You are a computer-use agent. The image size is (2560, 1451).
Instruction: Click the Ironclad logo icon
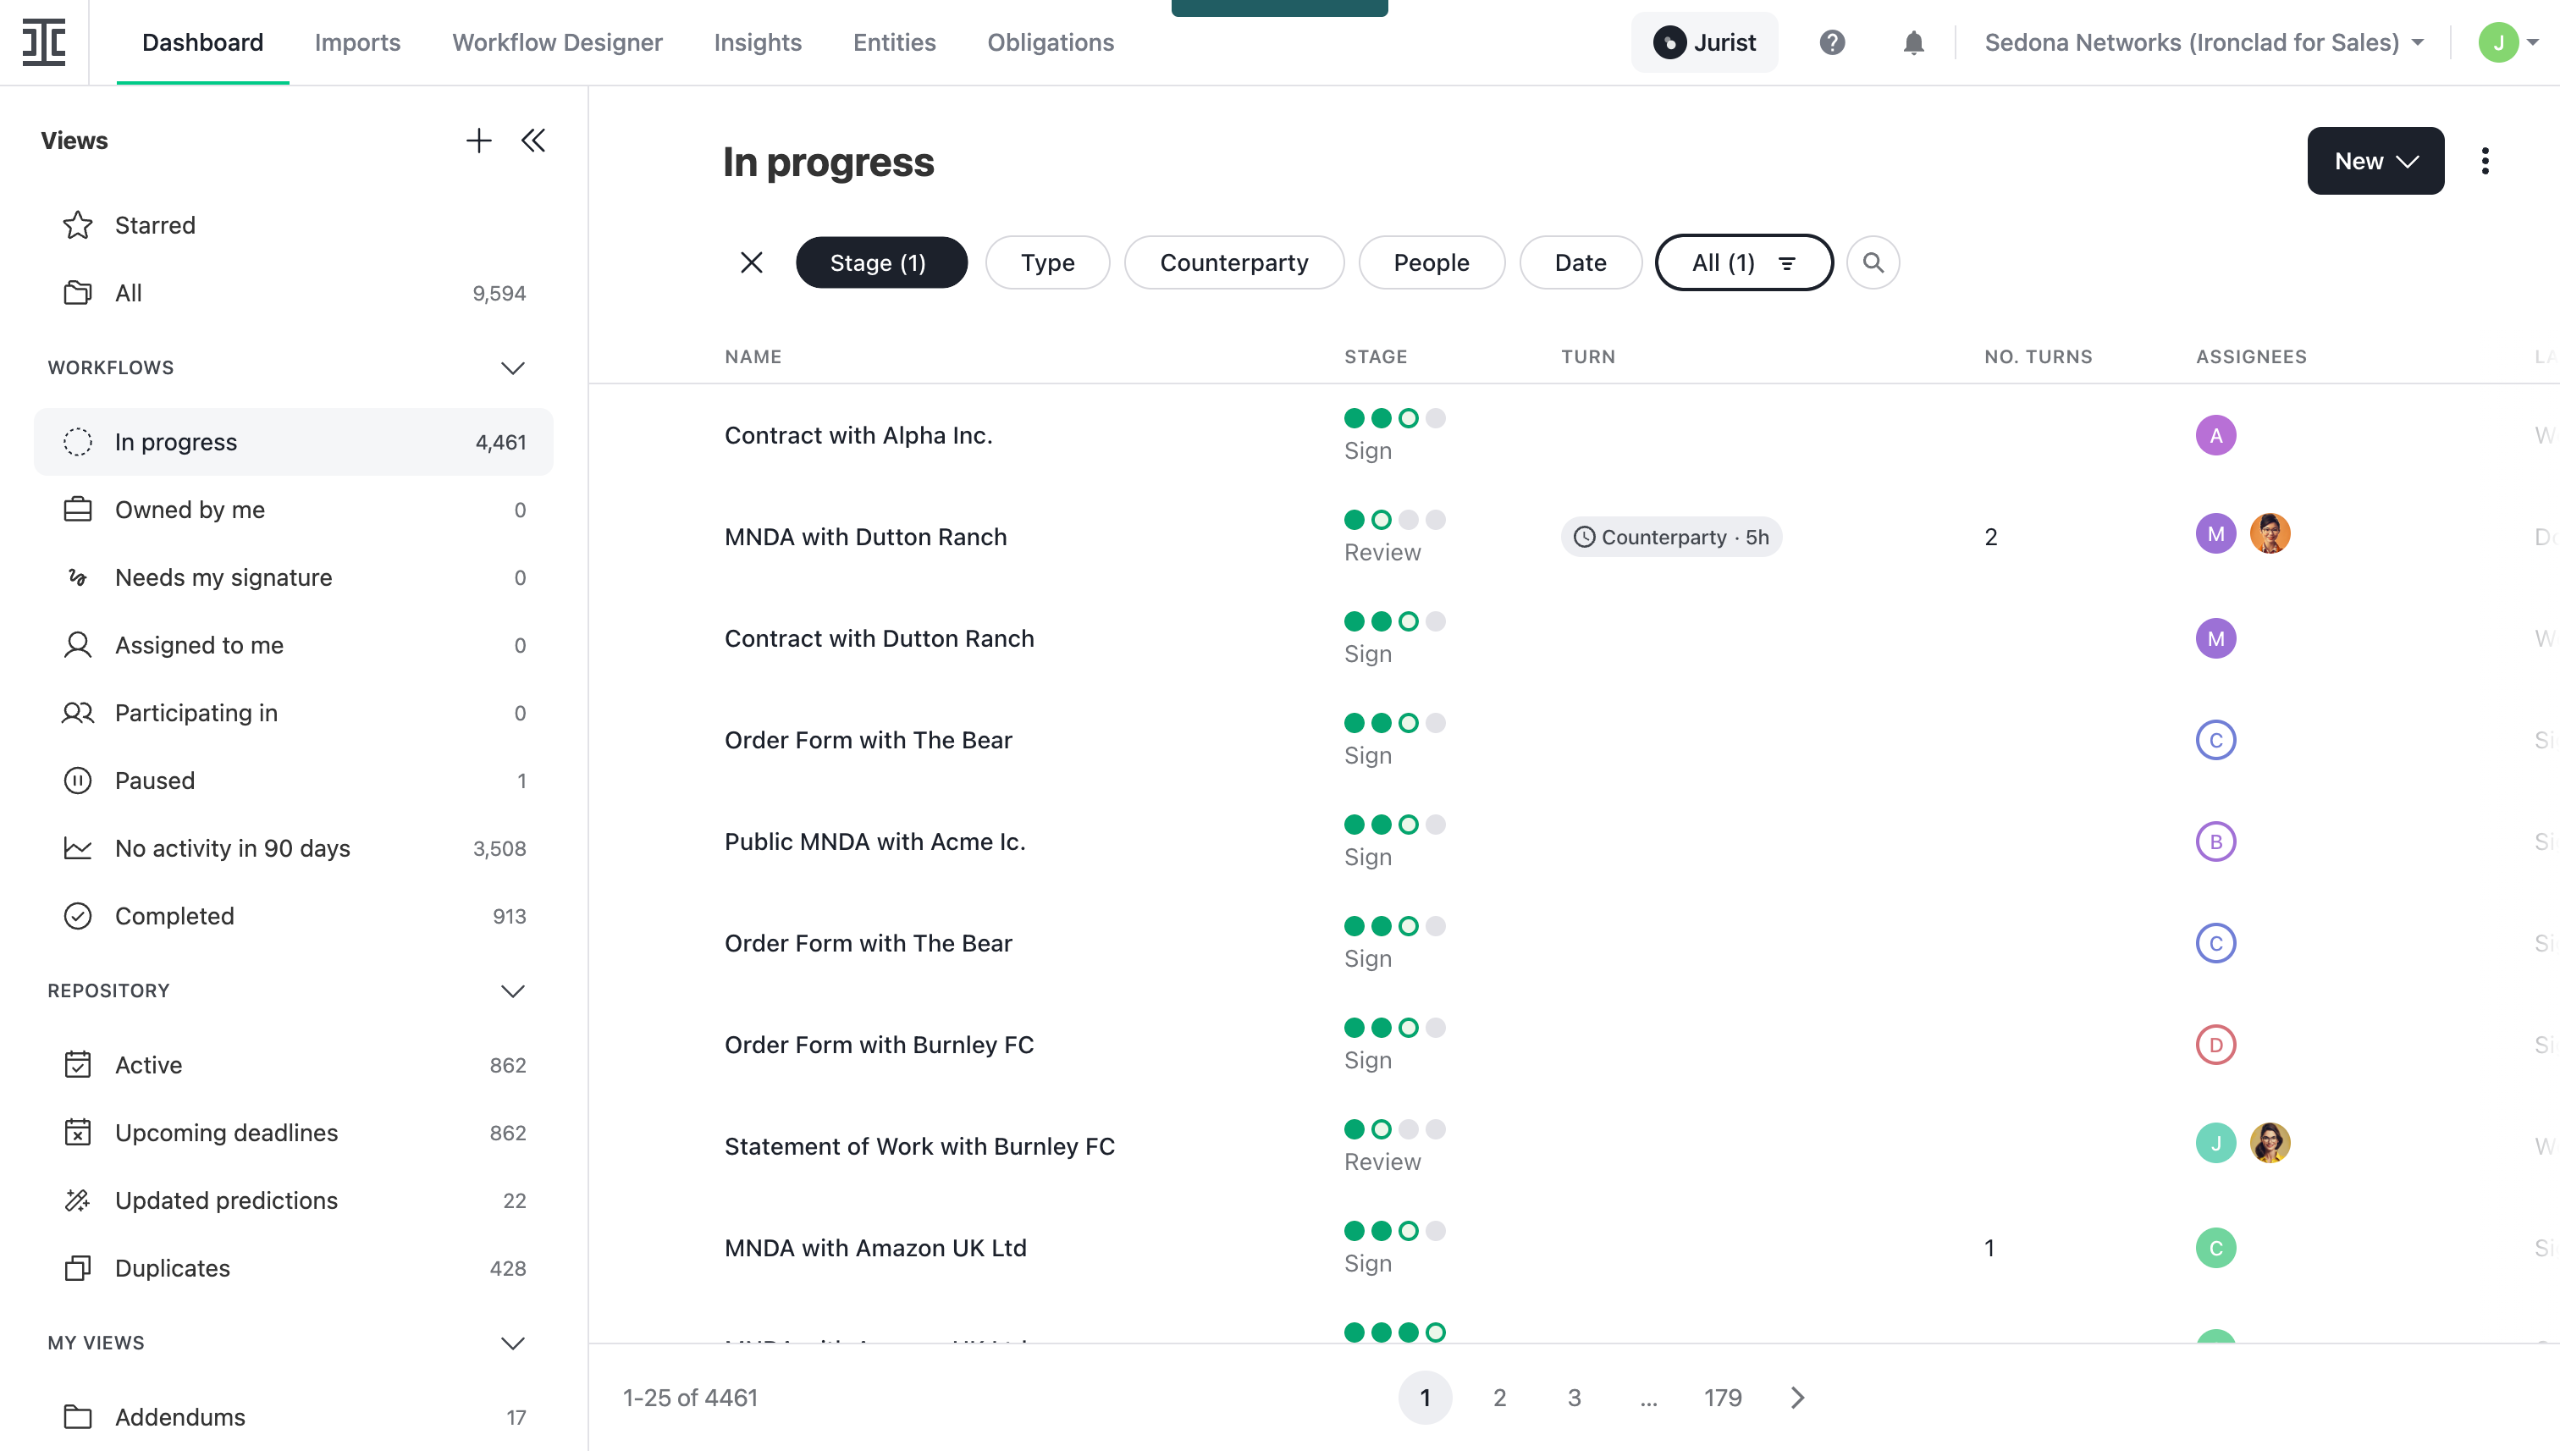tap(44, 42)
